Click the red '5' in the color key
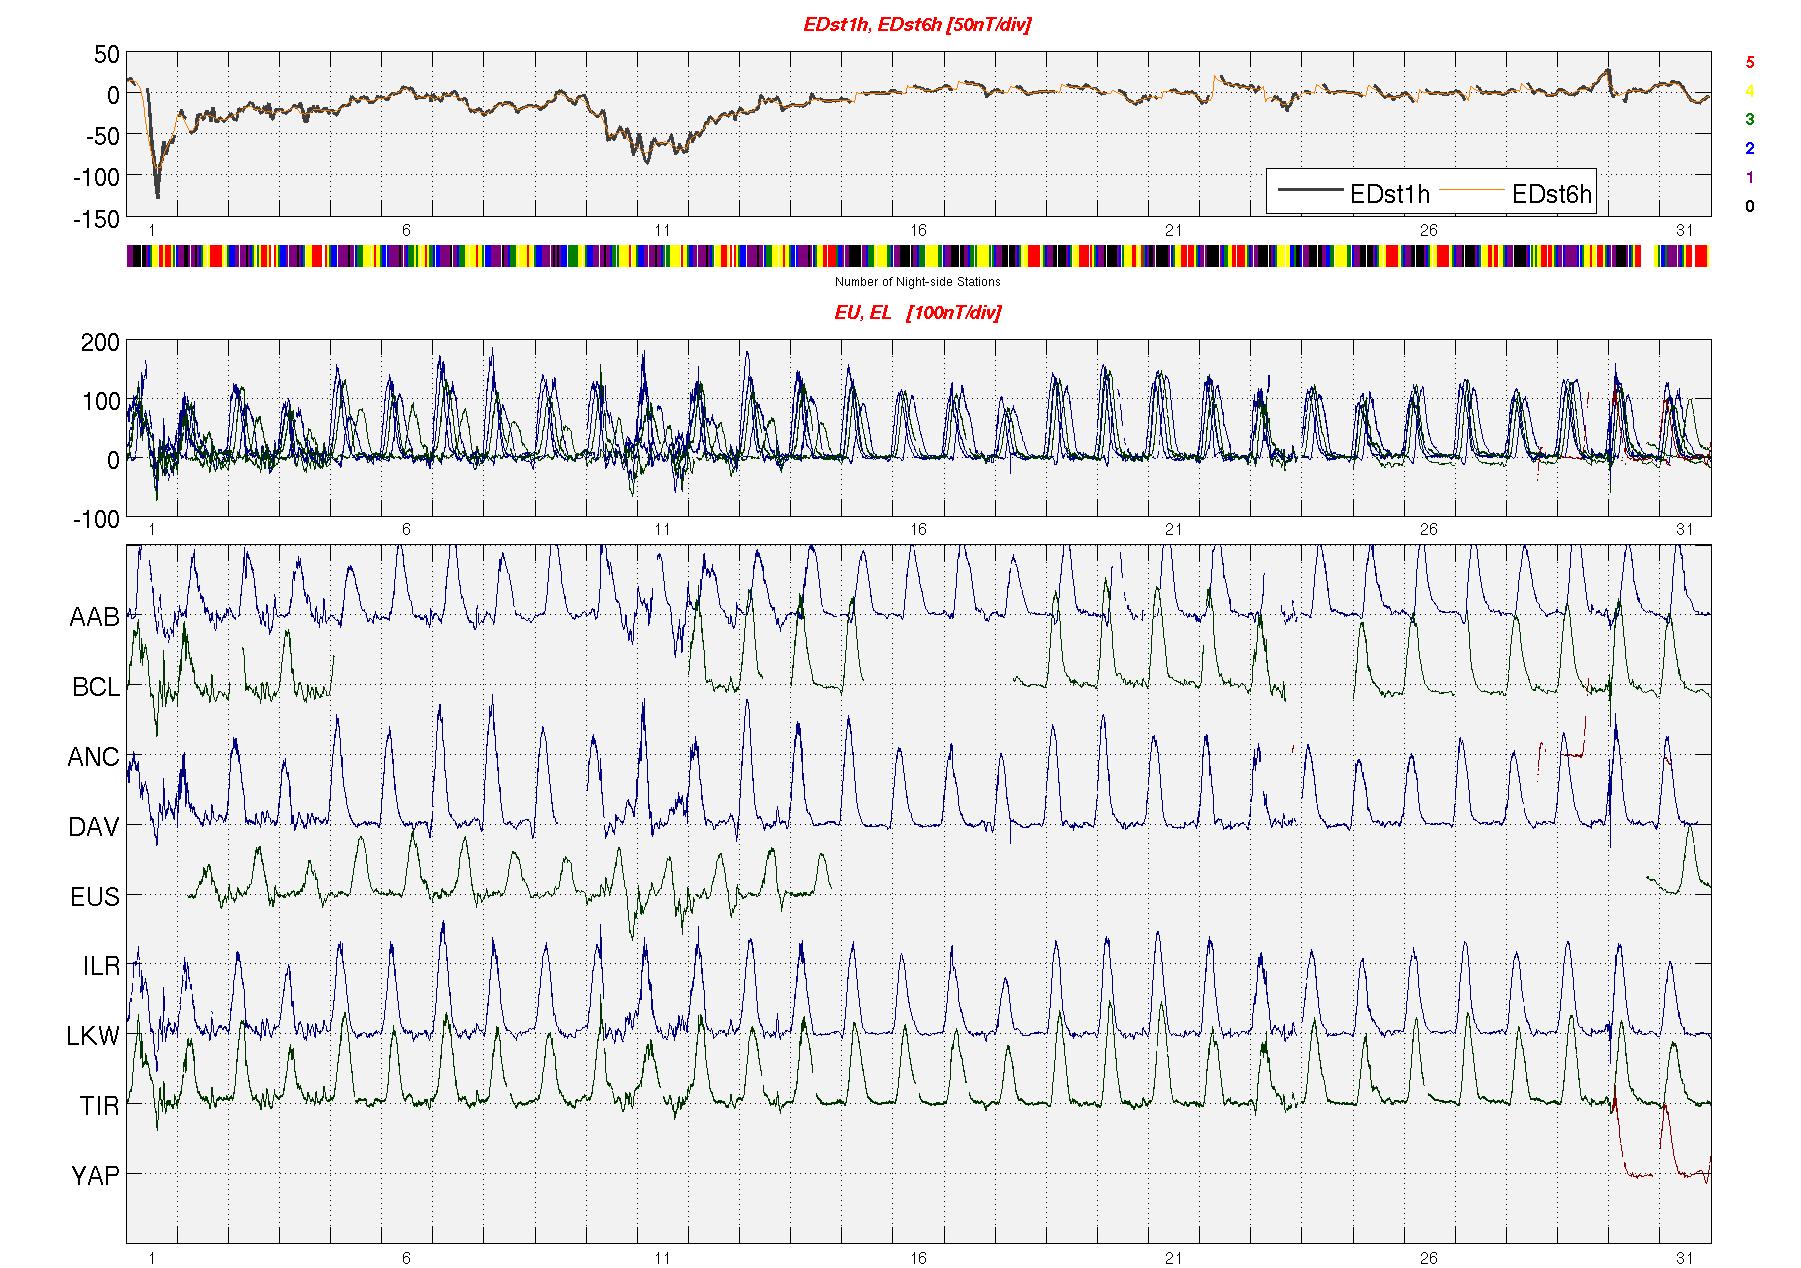The height and width of the screenshot is (1268, 1801). [1750, 62]
